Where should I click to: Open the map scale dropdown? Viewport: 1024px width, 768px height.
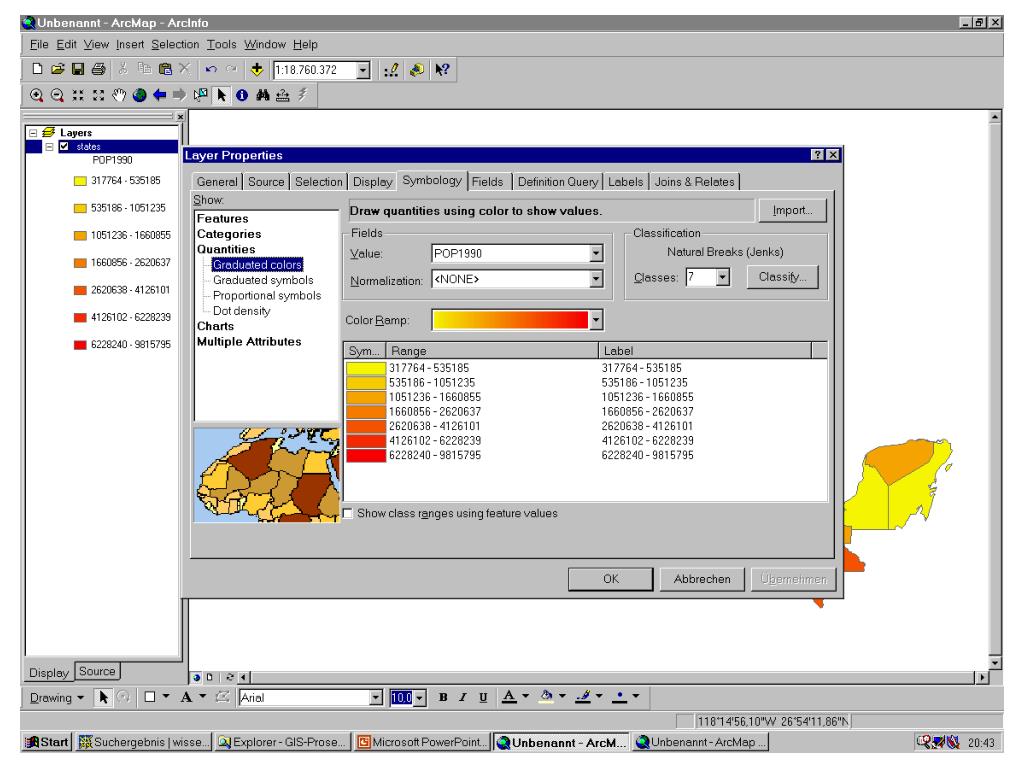pyautogui.click(x=364, y=70)
